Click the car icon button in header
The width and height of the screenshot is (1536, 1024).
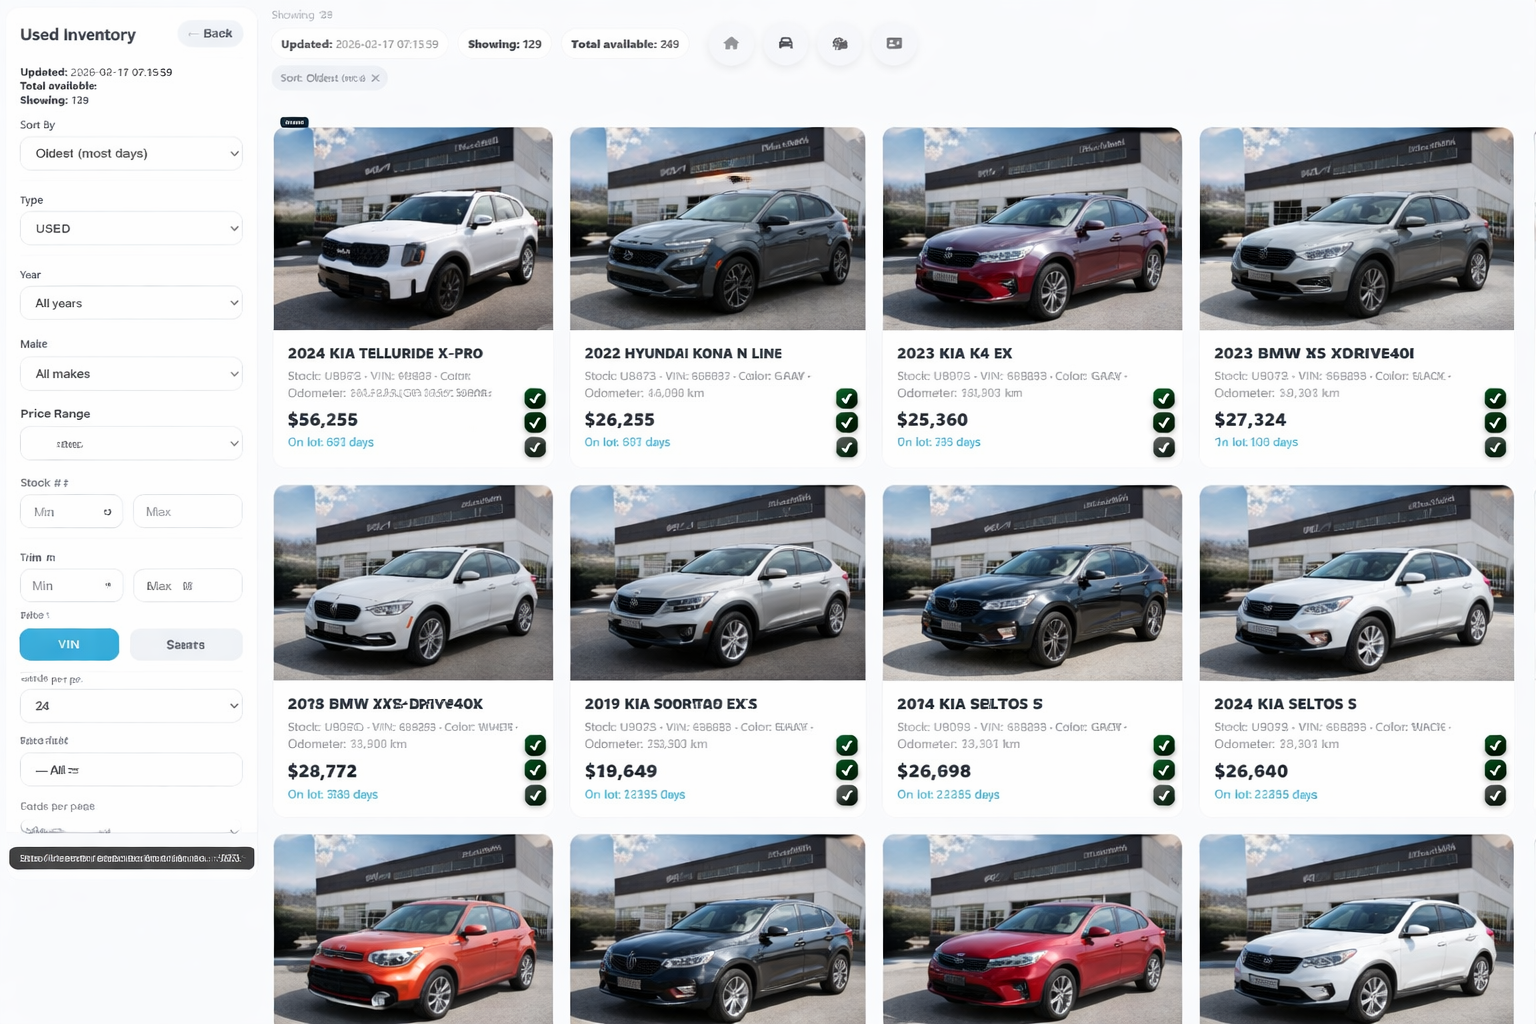786,44
